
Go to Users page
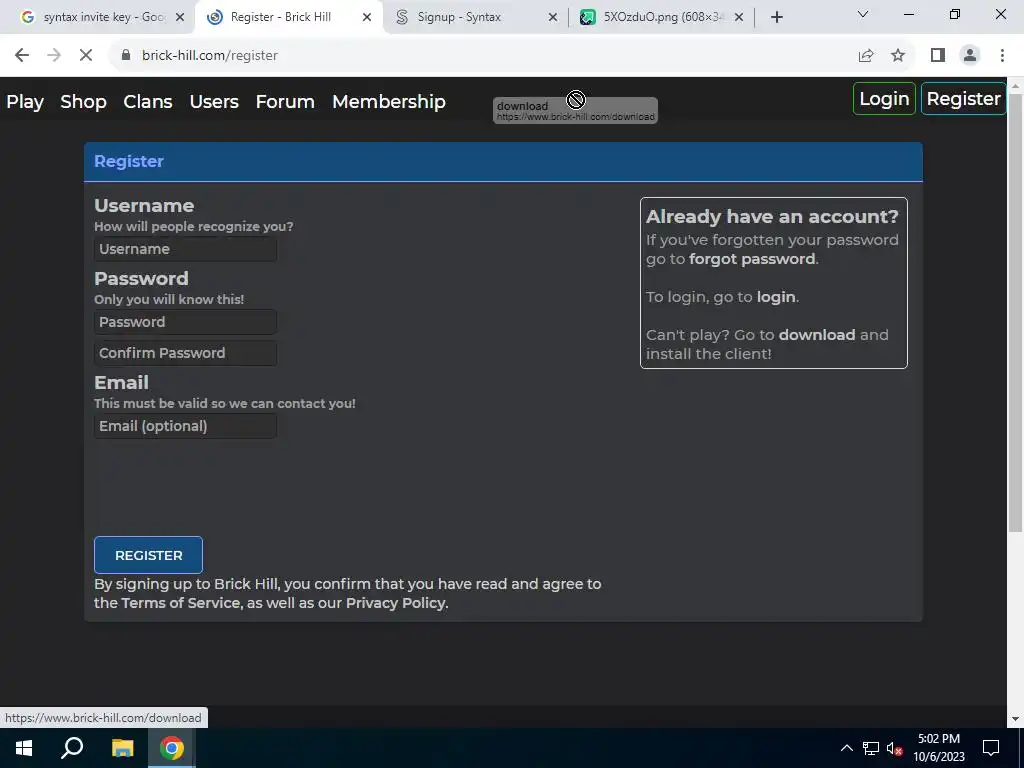[x=214, y=102]
